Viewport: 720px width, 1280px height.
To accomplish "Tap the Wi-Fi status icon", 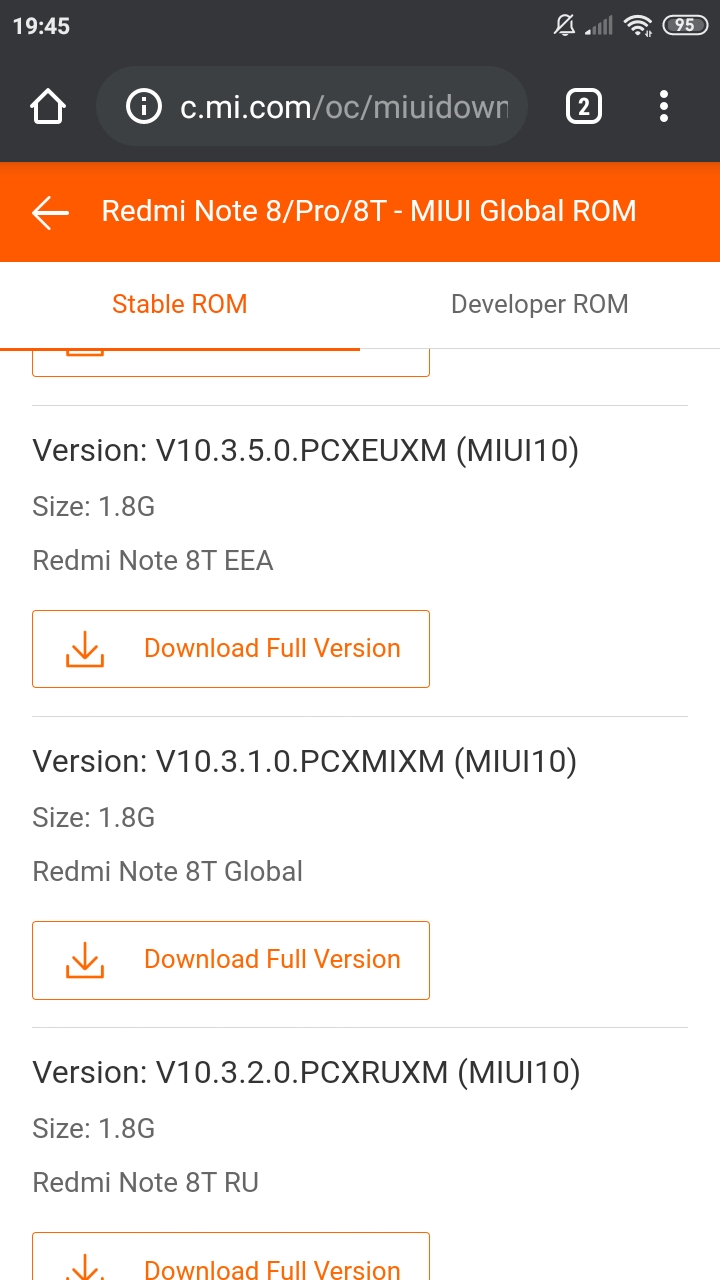I will point(637,26).
